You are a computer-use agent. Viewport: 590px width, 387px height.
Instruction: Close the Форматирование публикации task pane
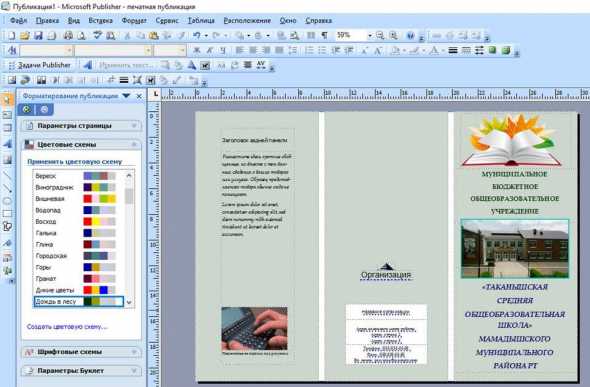pos(139,96)
